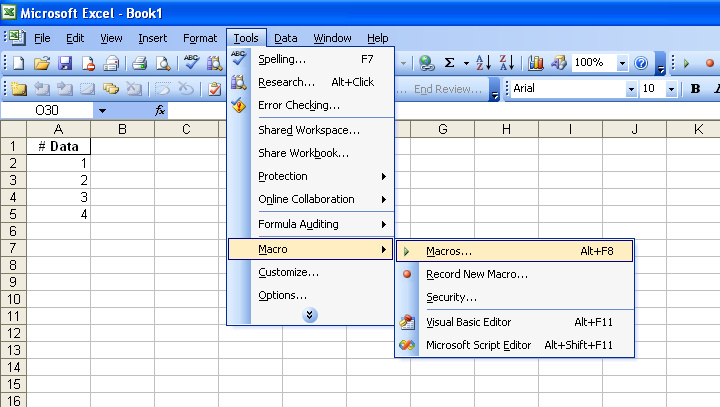The width and height of the screenshot is (720, 407).
Task: Expand the Protection submenu
Action: [x=311, y=176]
